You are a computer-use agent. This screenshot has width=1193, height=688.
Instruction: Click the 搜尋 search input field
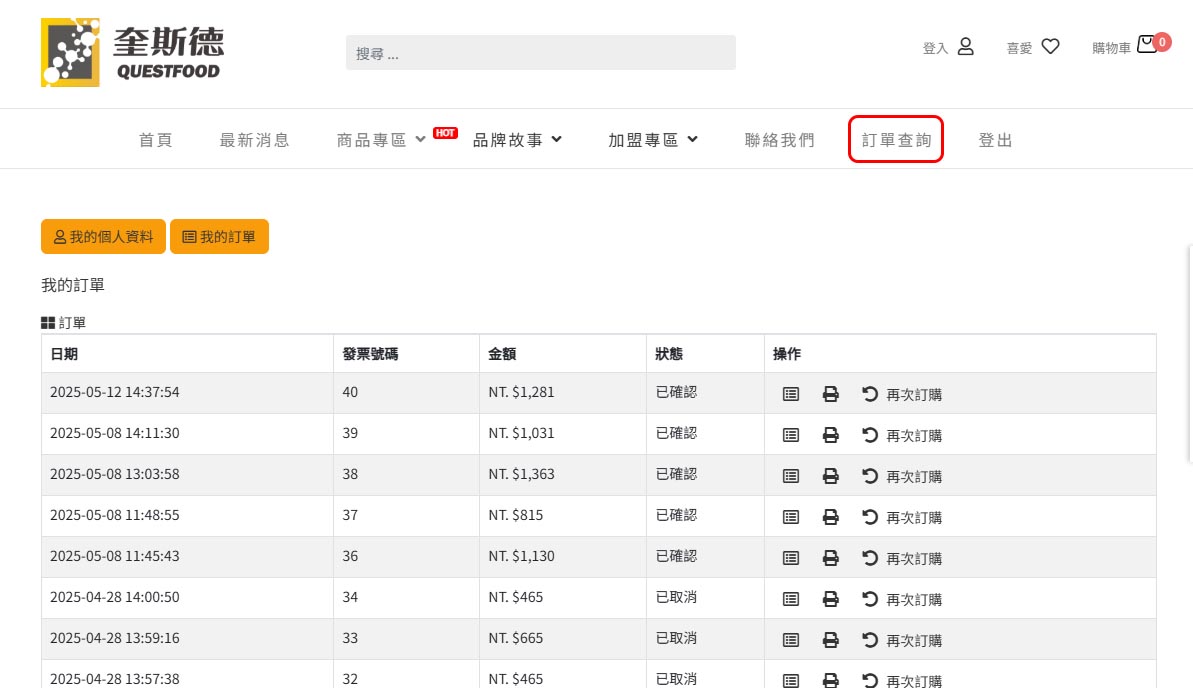point(541,53)
